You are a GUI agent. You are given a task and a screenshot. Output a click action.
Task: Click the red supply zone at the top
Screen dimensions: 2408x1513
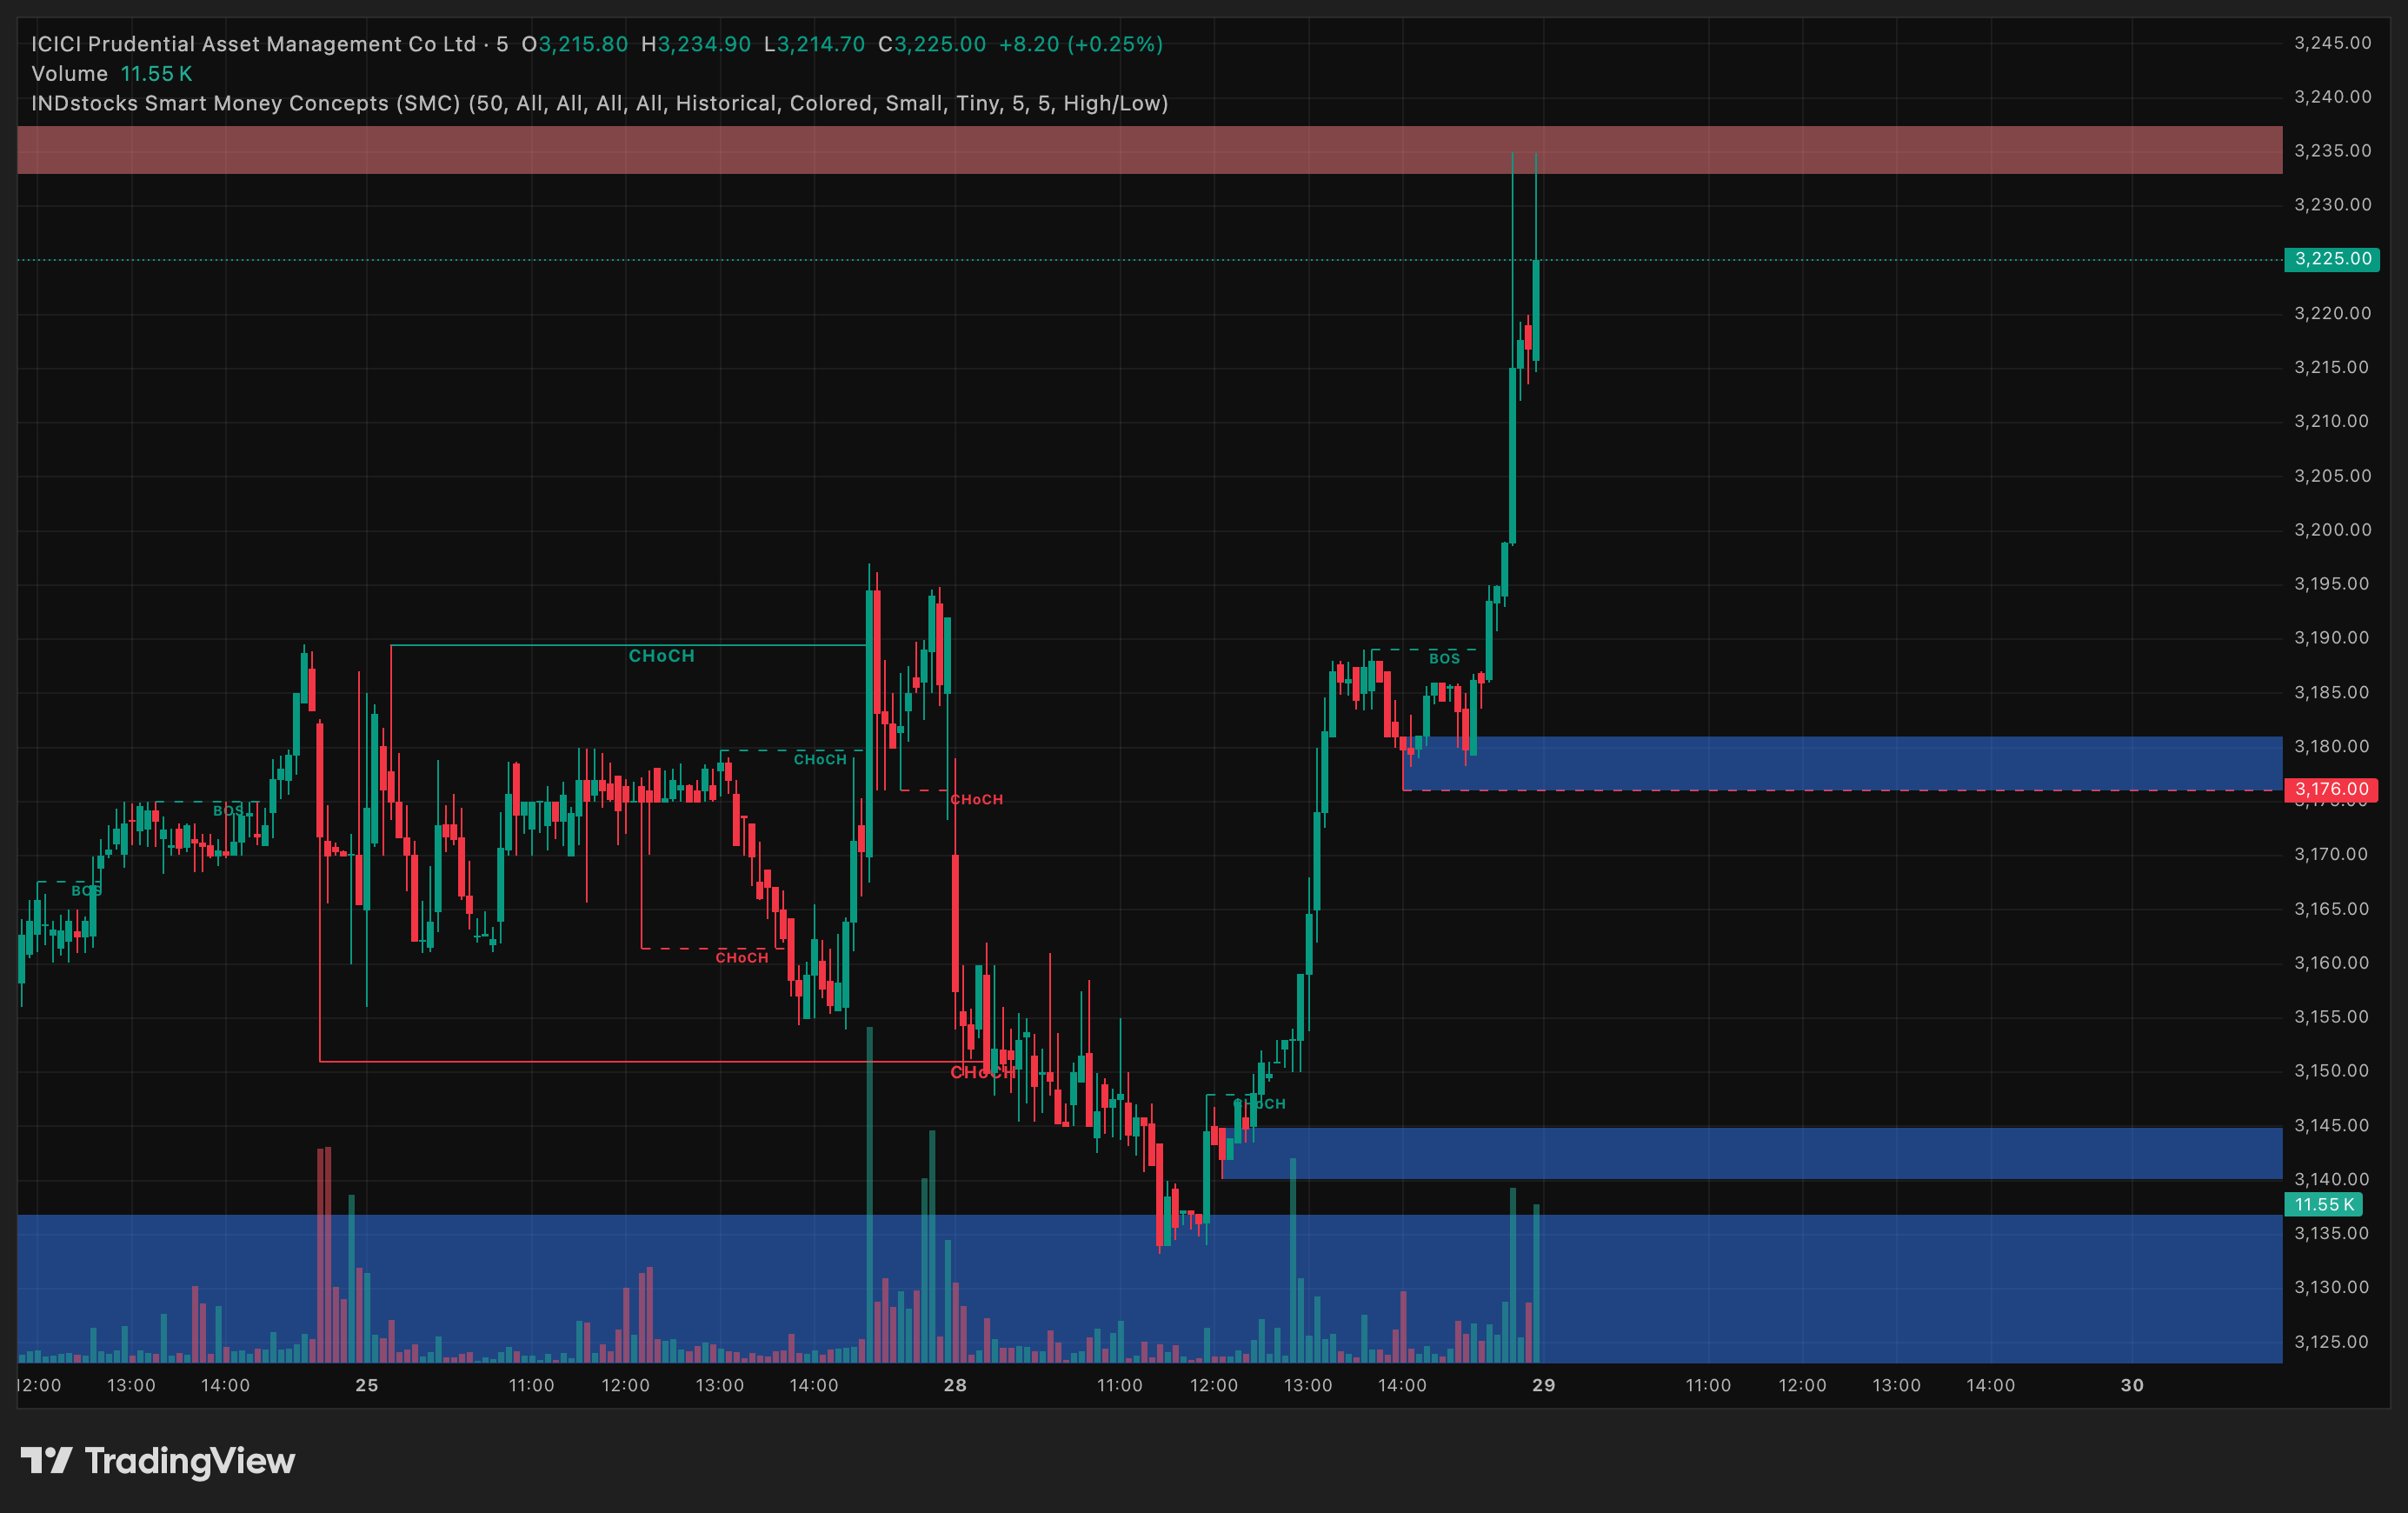point(1150,150)
